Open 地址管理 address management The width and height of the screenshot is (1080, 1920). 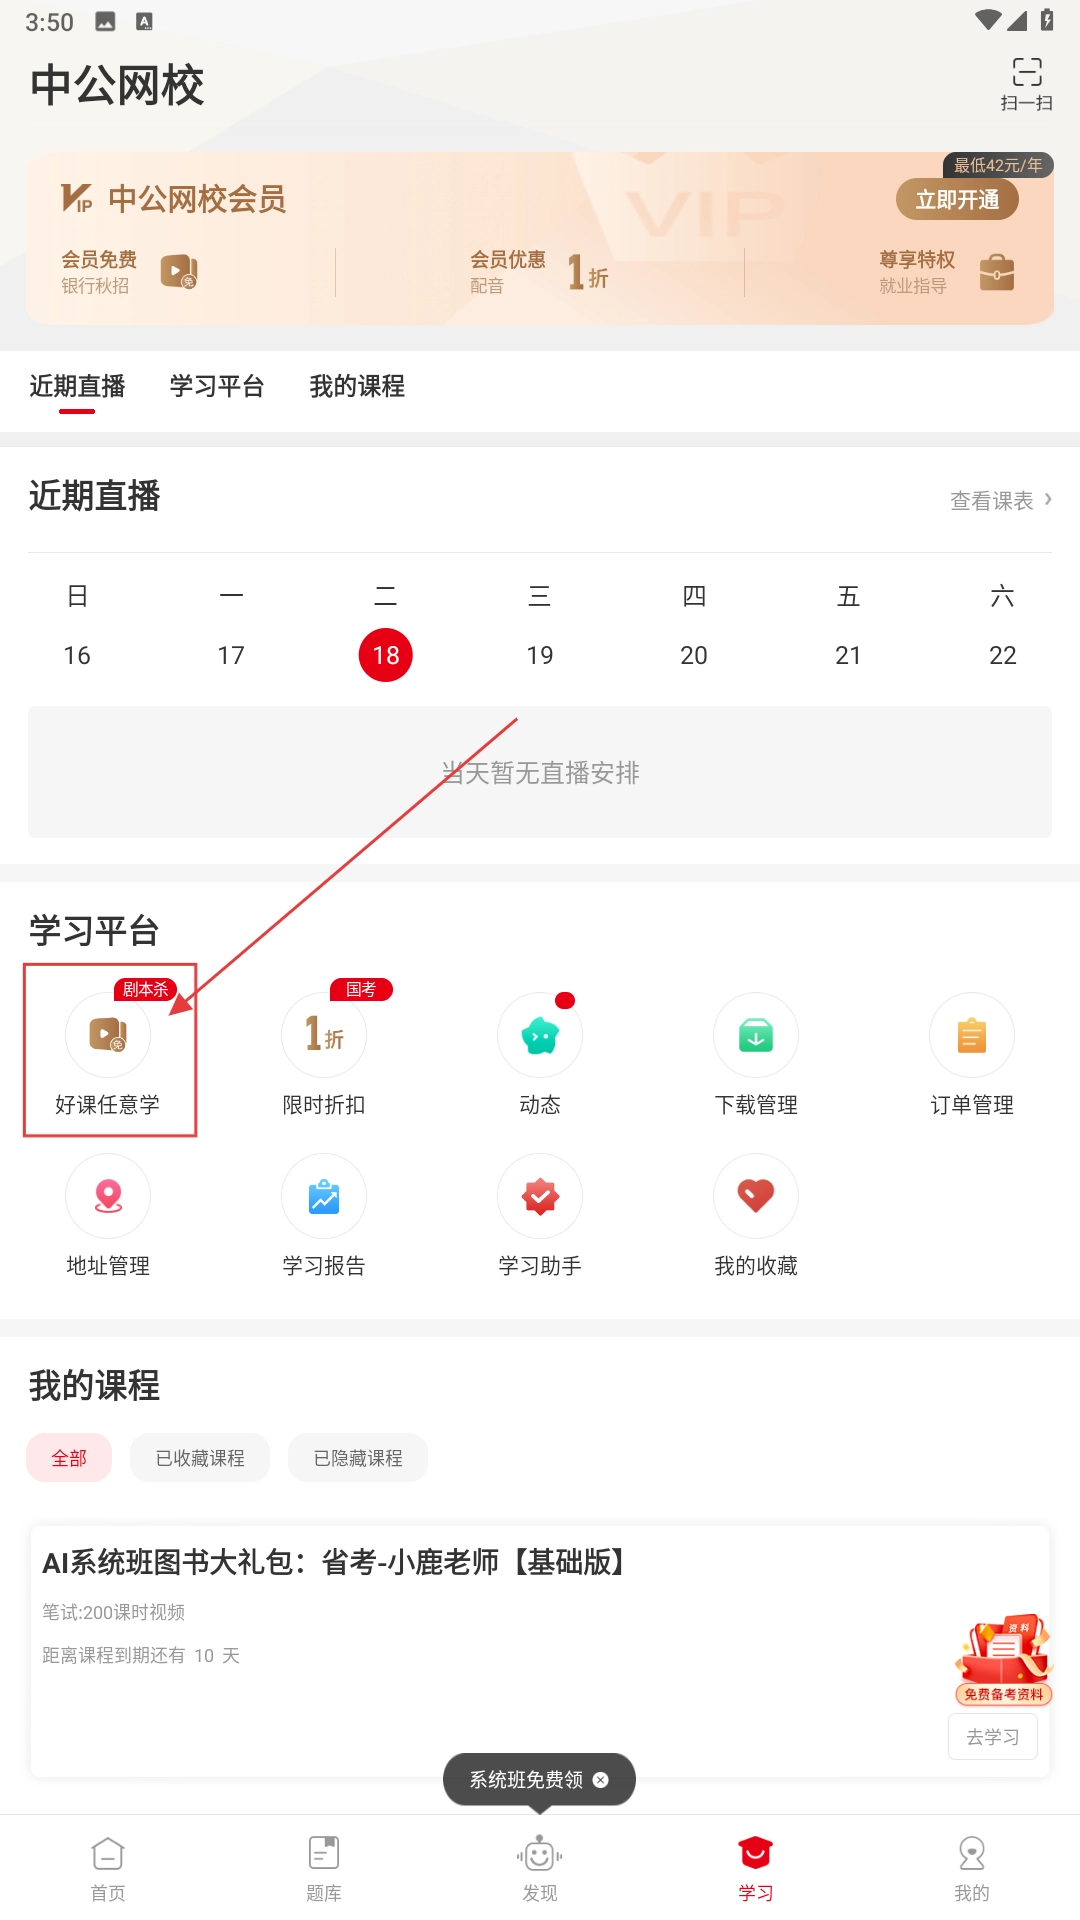[x=108, y=1197]
